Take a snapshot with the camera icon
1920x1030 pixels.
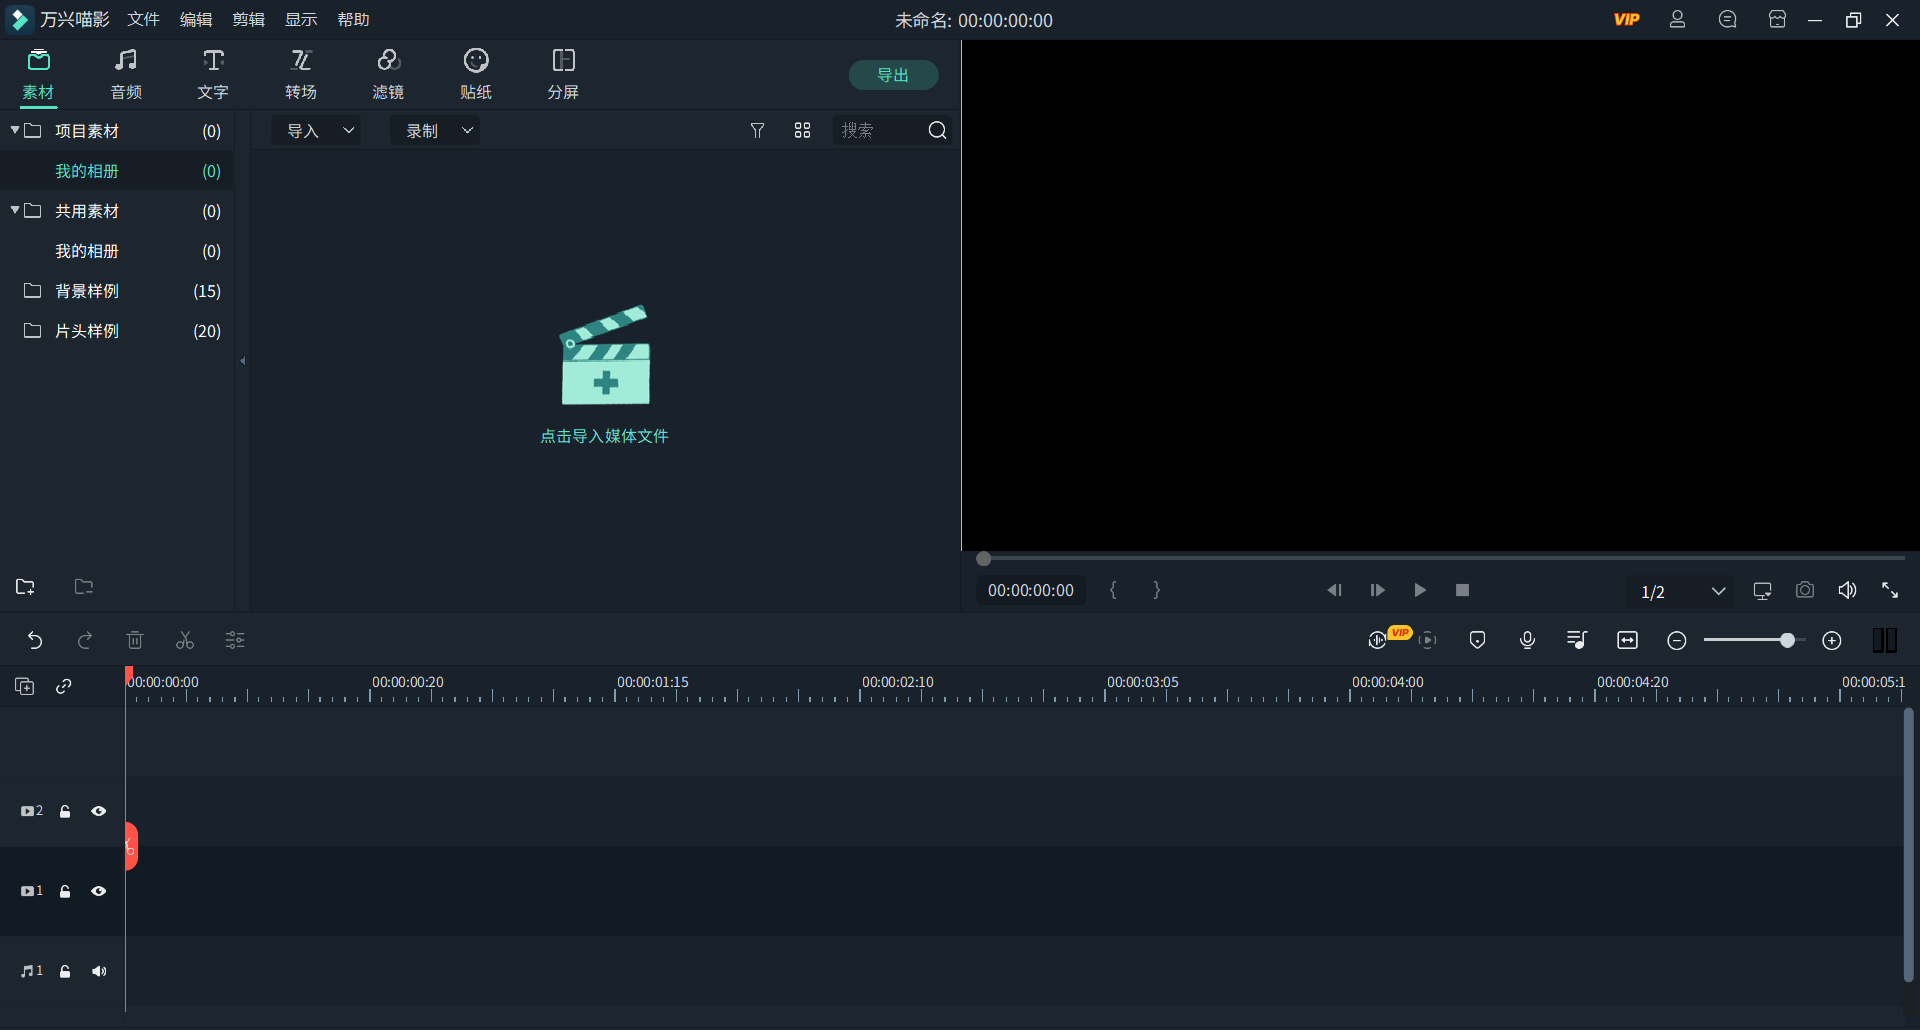(1804, 590)
